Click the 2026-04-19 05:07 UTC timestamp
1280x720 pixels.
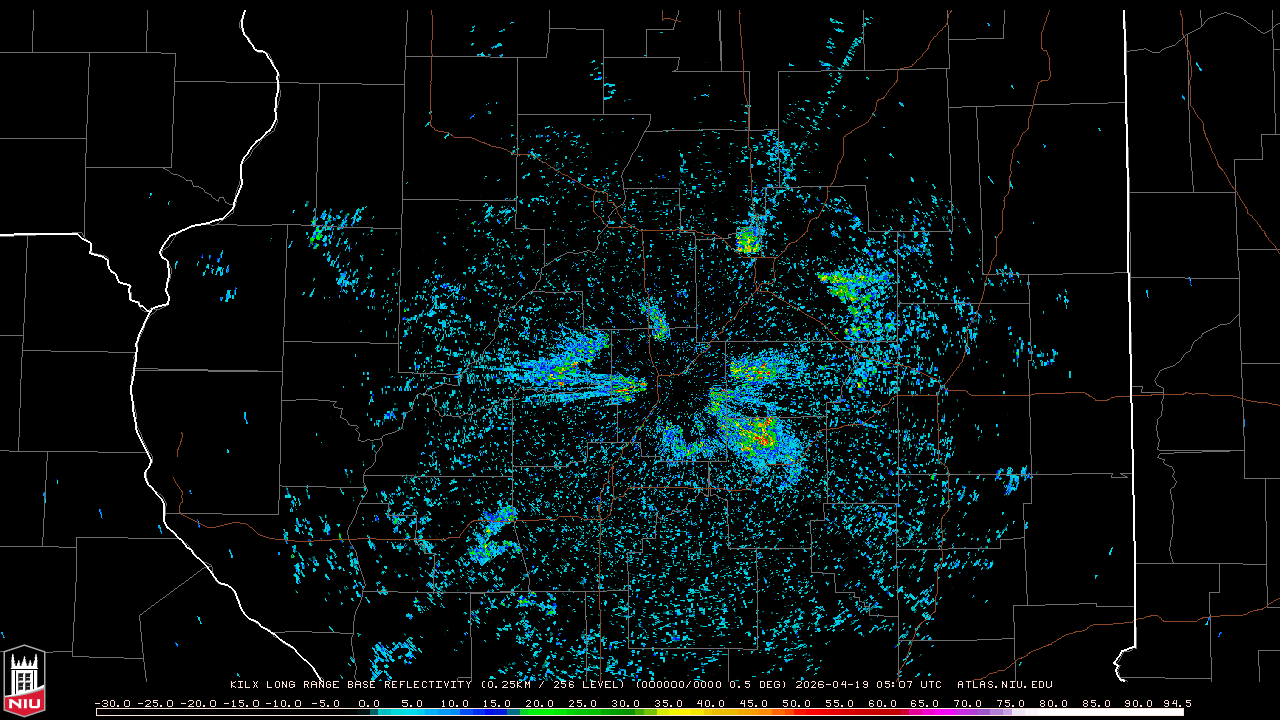coord(868,685)
